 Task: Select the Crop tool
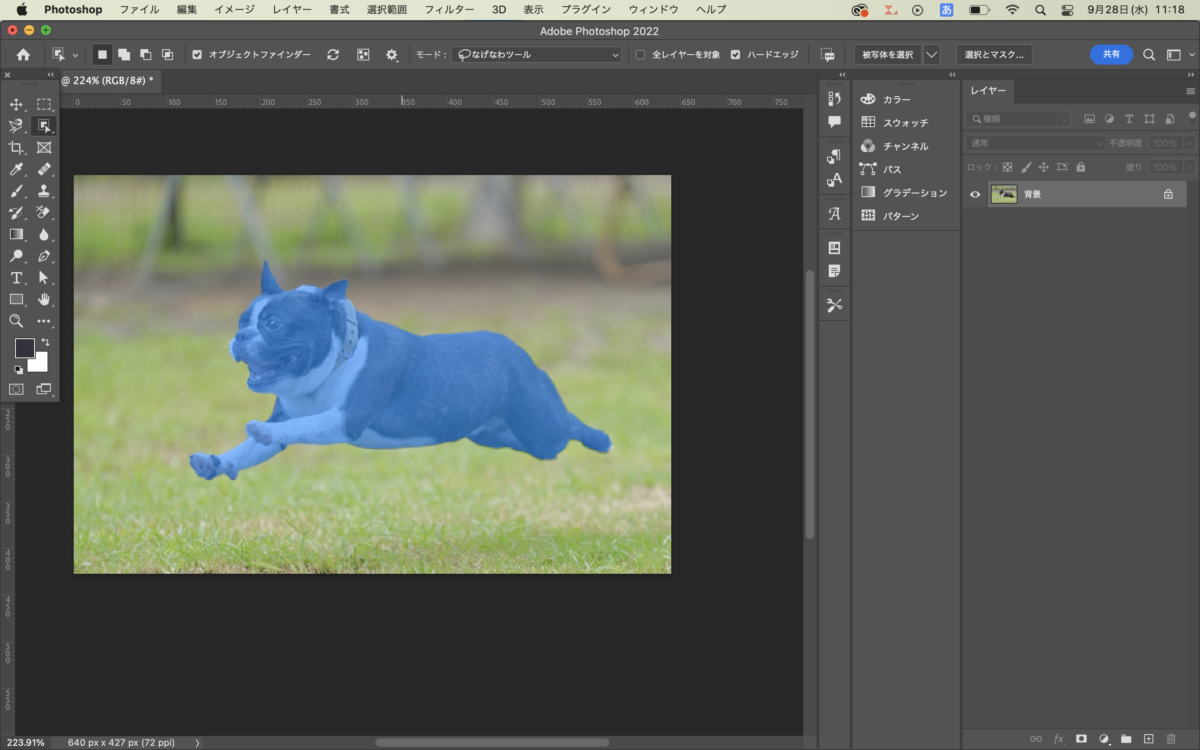click(x=16, y=148)
